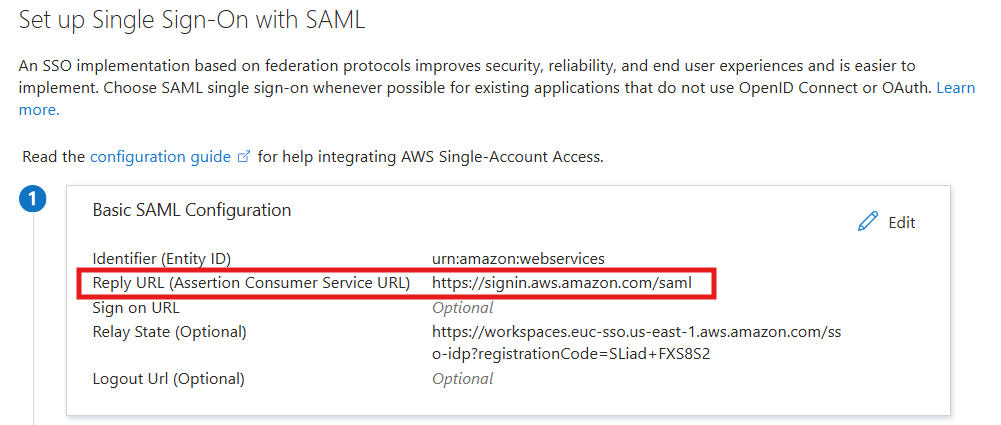Select the signin.aws.amazon.com/saml reply URL value

tap(561, 283)
